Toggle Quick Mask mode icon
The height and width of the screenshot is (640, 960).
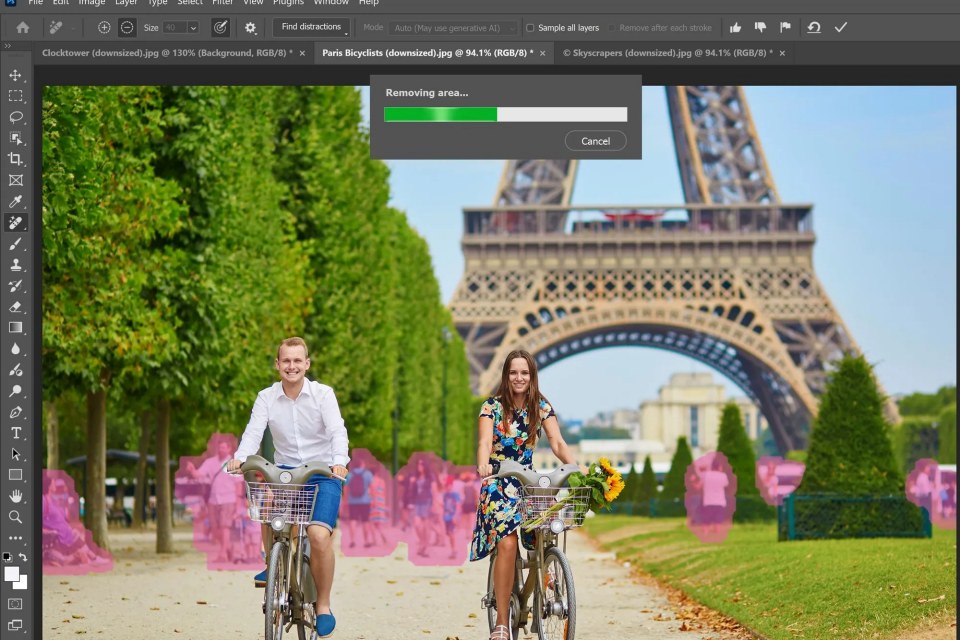pos(16,604)
